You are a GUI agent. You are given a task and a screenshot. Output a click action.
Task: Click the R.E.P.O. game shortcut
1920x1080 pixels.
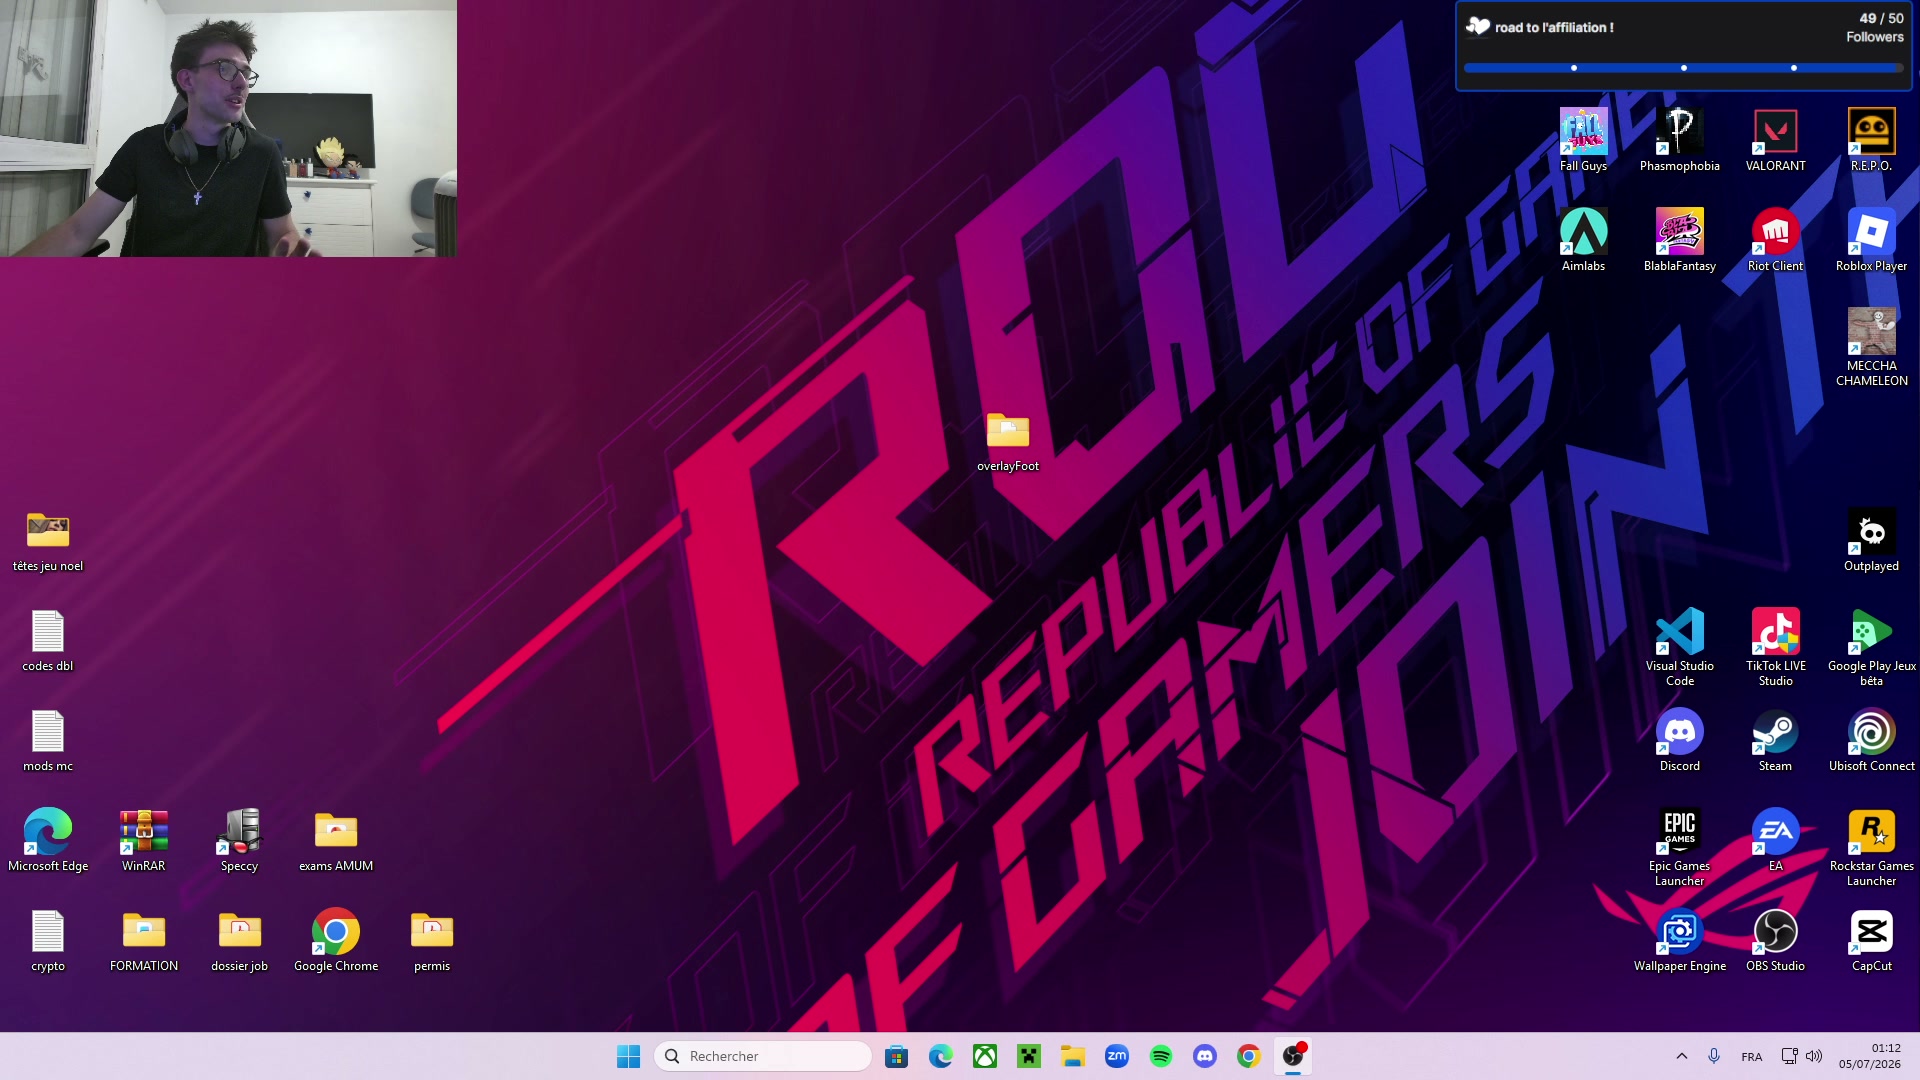tap(1871, 141)
